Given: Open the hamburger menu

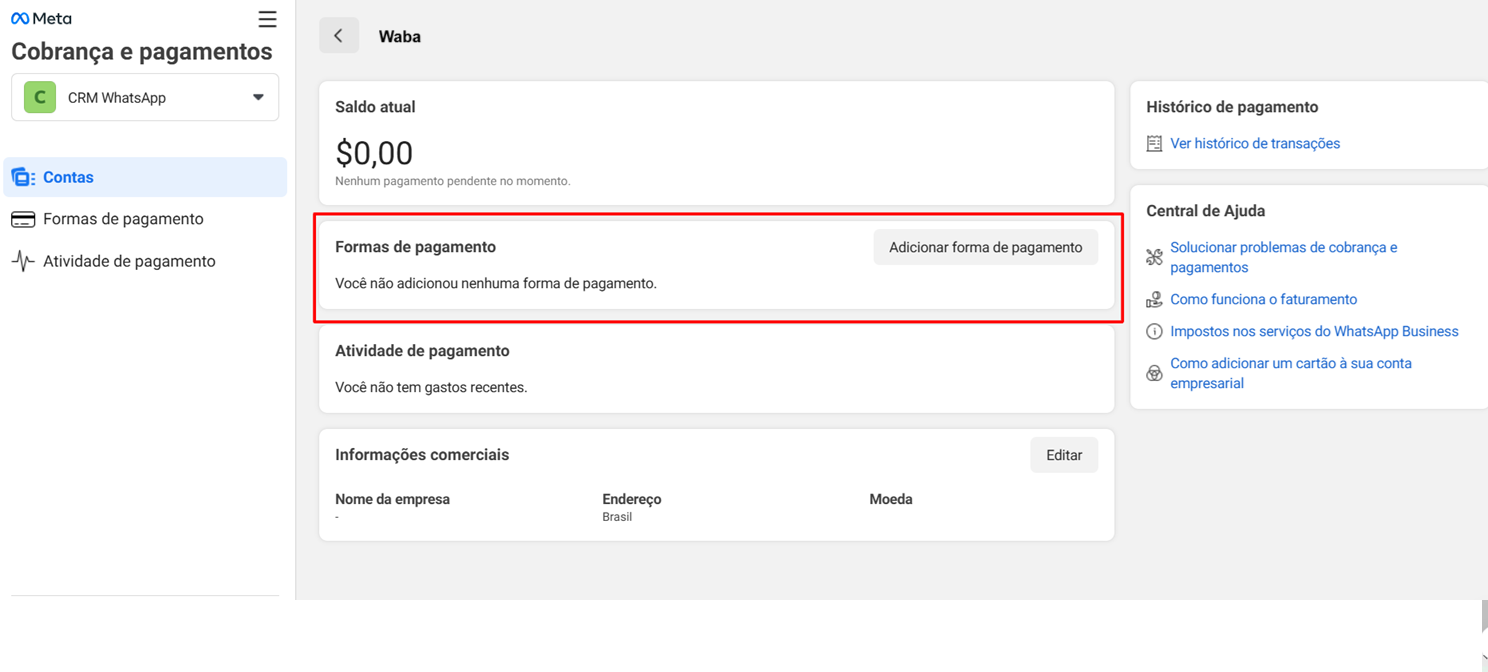Looking at the screenshot, I should click(266, 18).
